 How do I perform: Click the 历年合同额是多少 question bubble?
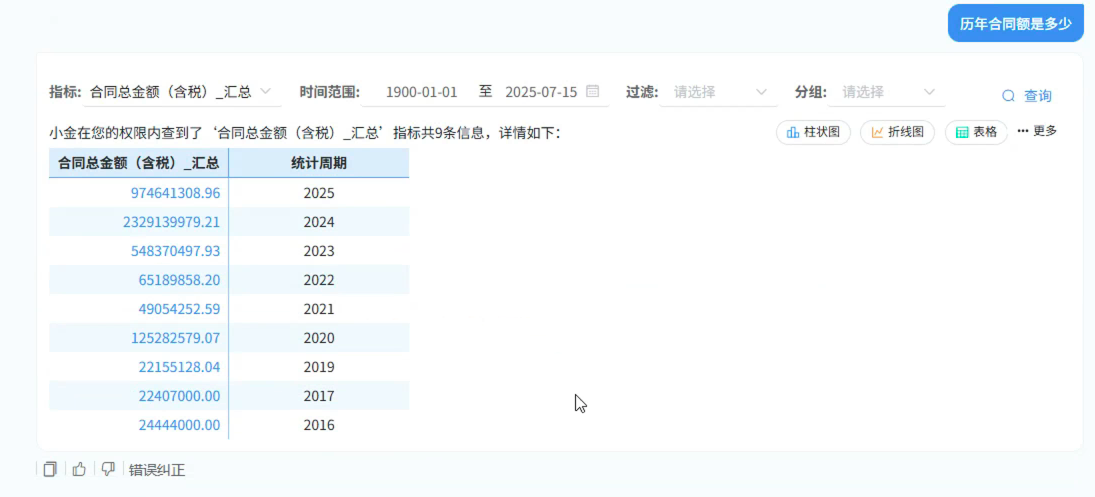coord(1015,24)
